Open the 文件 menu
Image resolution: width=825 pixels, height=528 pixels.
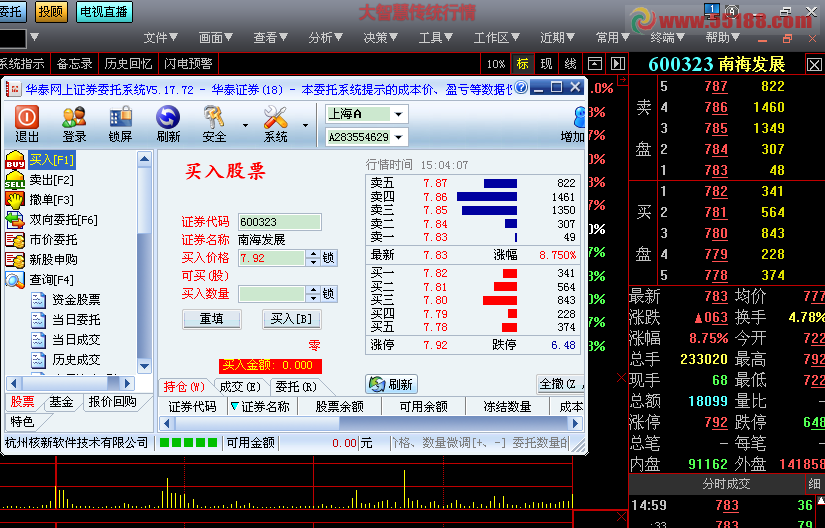pos(161,38)
